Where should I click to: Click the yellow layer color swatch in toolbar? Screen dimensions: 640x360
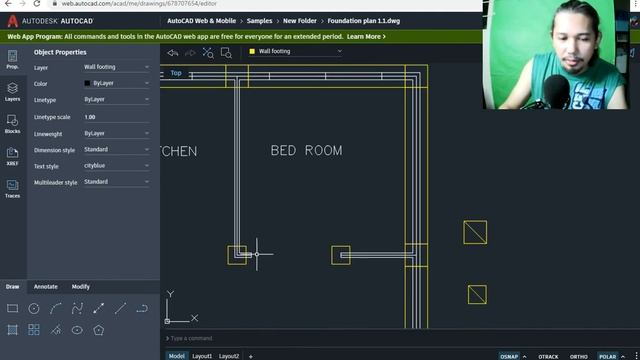252,51
